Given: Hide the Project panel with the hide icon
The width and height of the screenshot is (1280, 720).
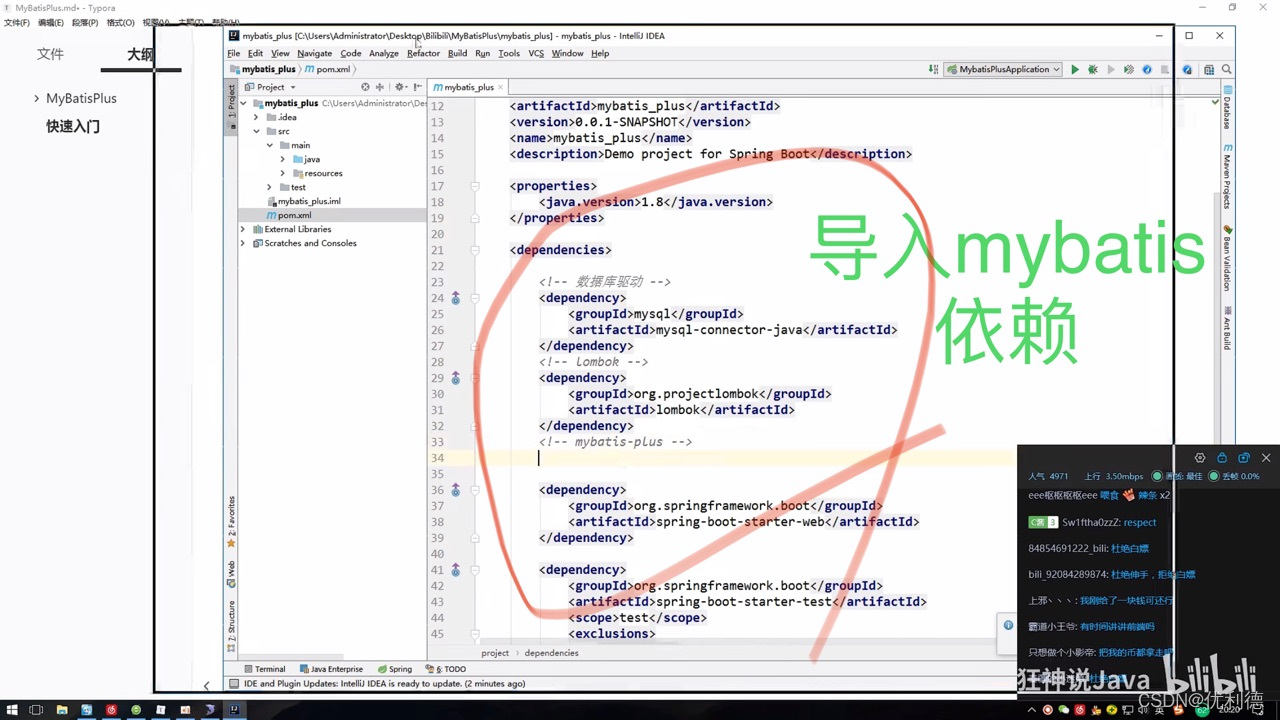Looking at the screenshot, I should (x=417, y=87).
